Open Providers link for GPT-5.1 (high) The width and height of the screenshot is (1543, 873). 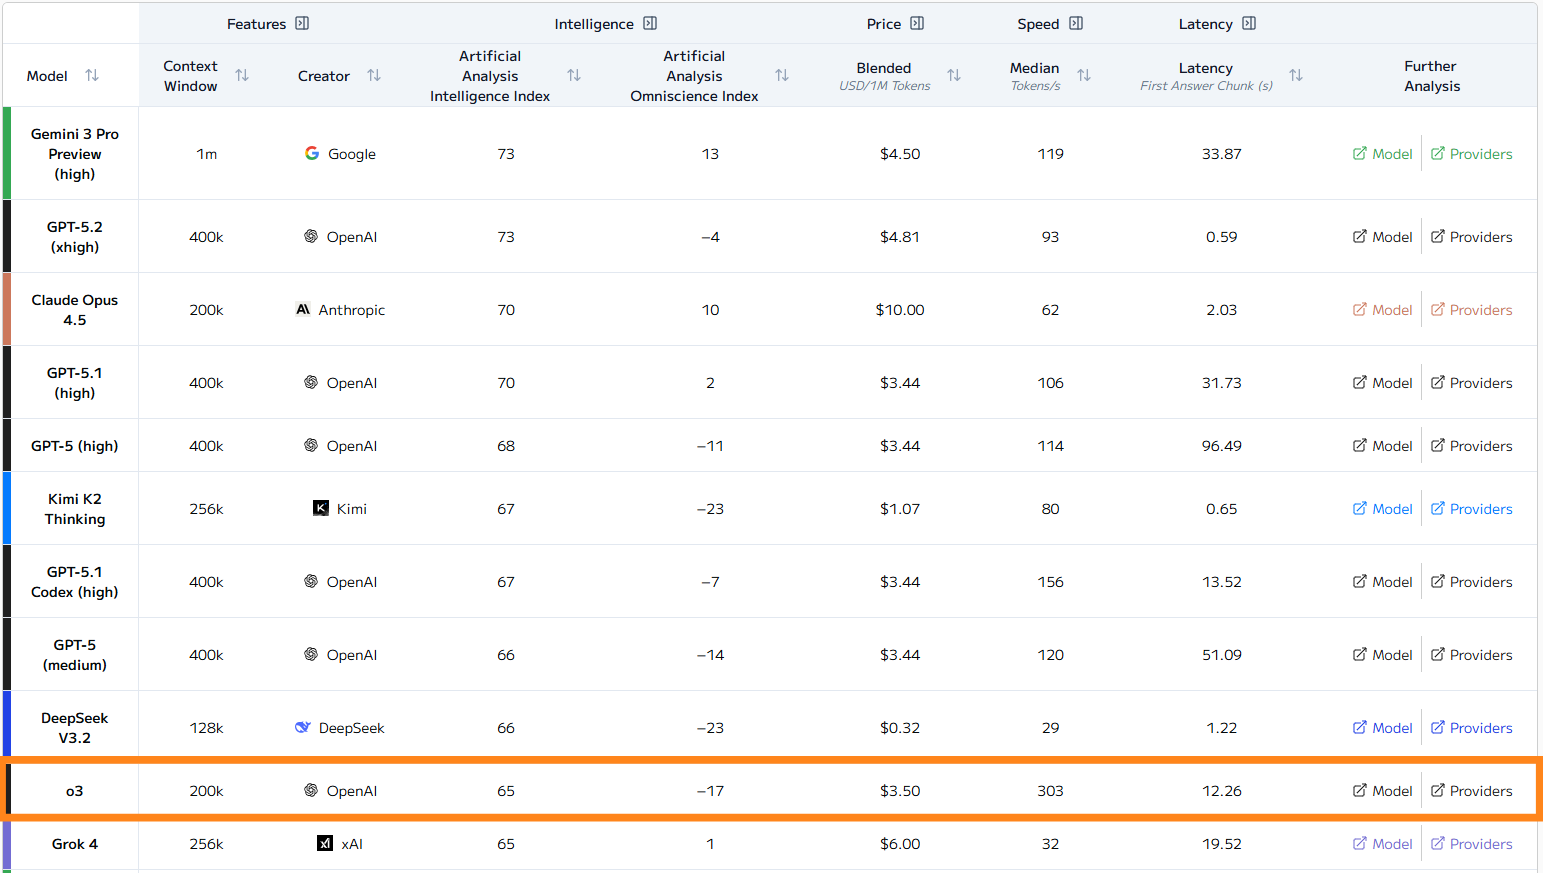coord(1471,383)
